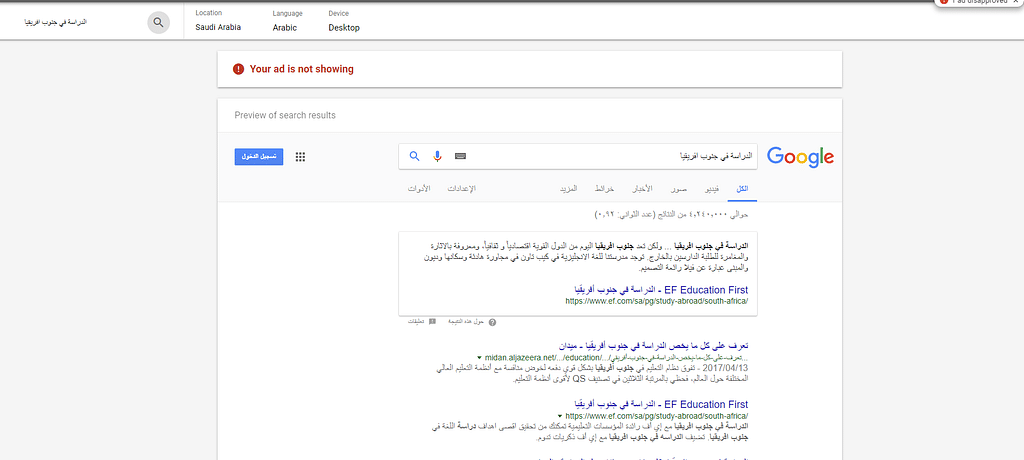Open the Language selector showing Arabic

[285, 21]
